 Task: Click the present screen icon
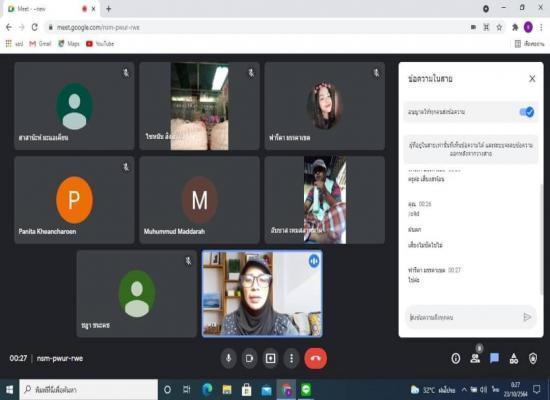270,358
